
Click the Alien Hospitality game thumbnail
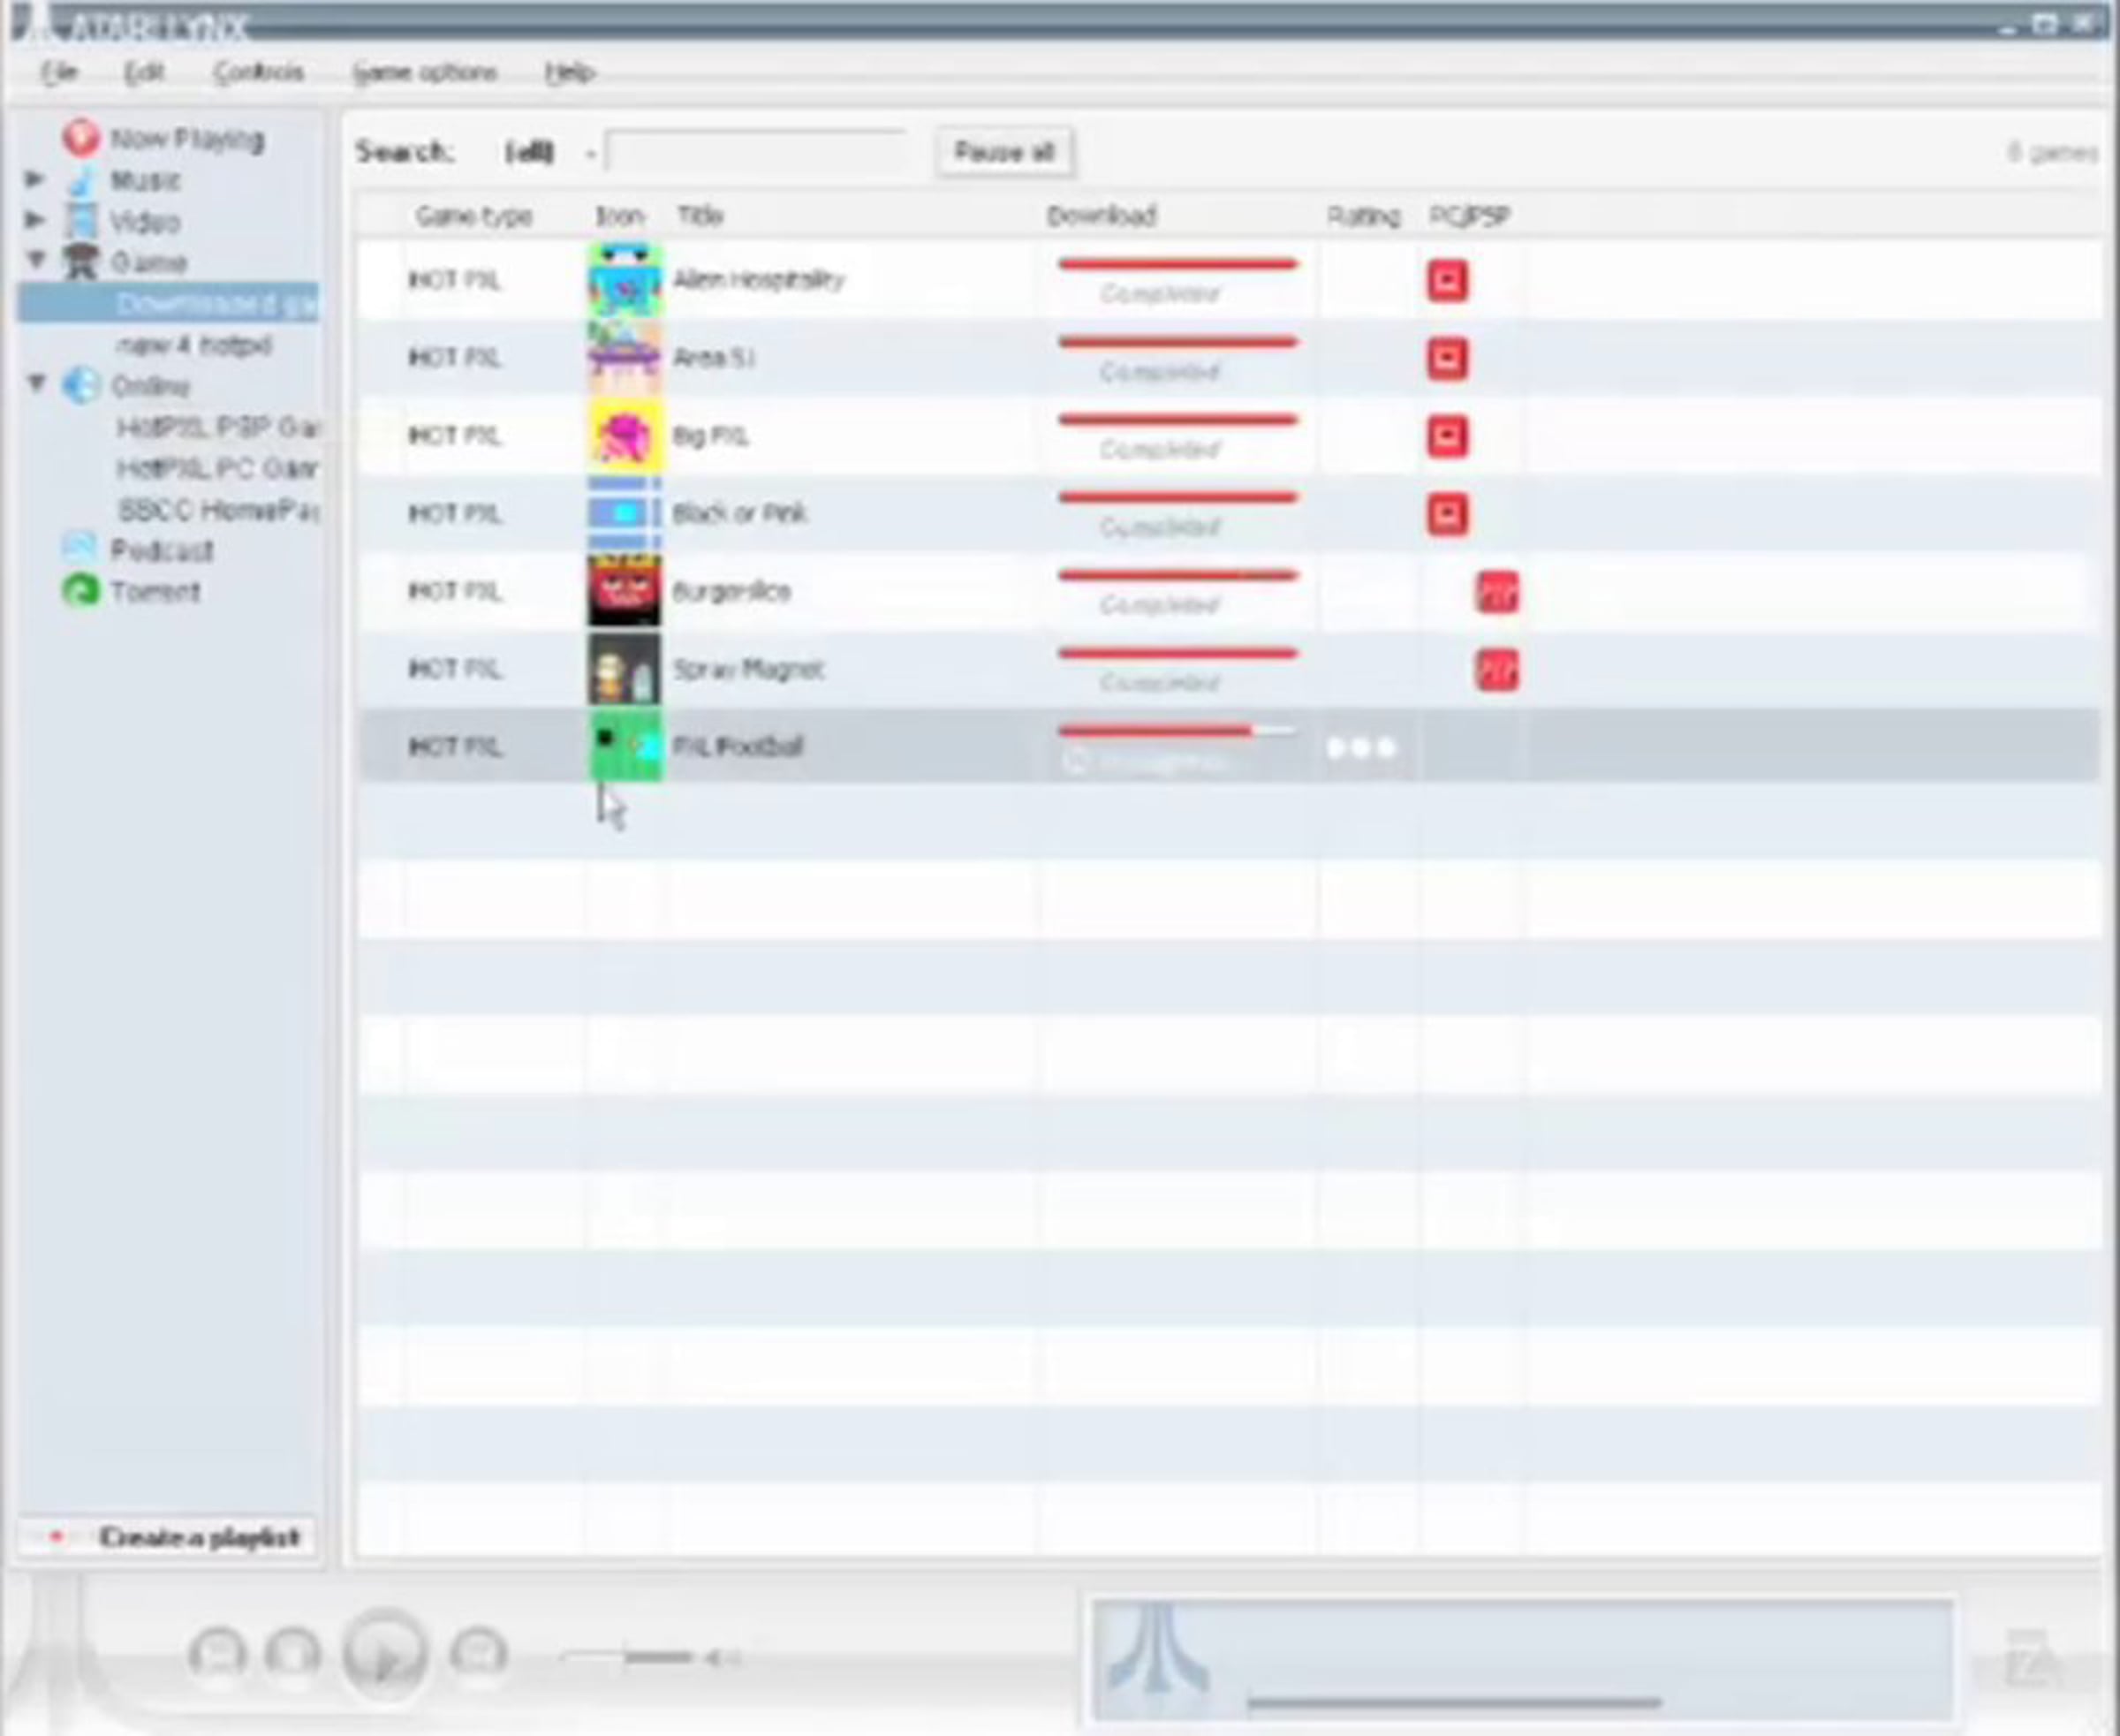(624, 280)
